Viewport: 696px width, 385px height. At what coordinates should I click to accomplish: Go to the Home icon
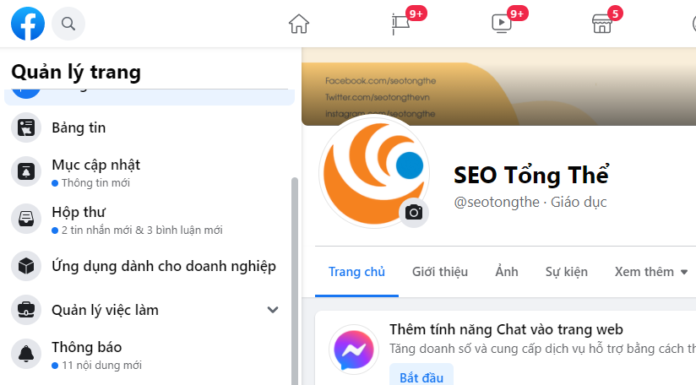click(299, 24)
